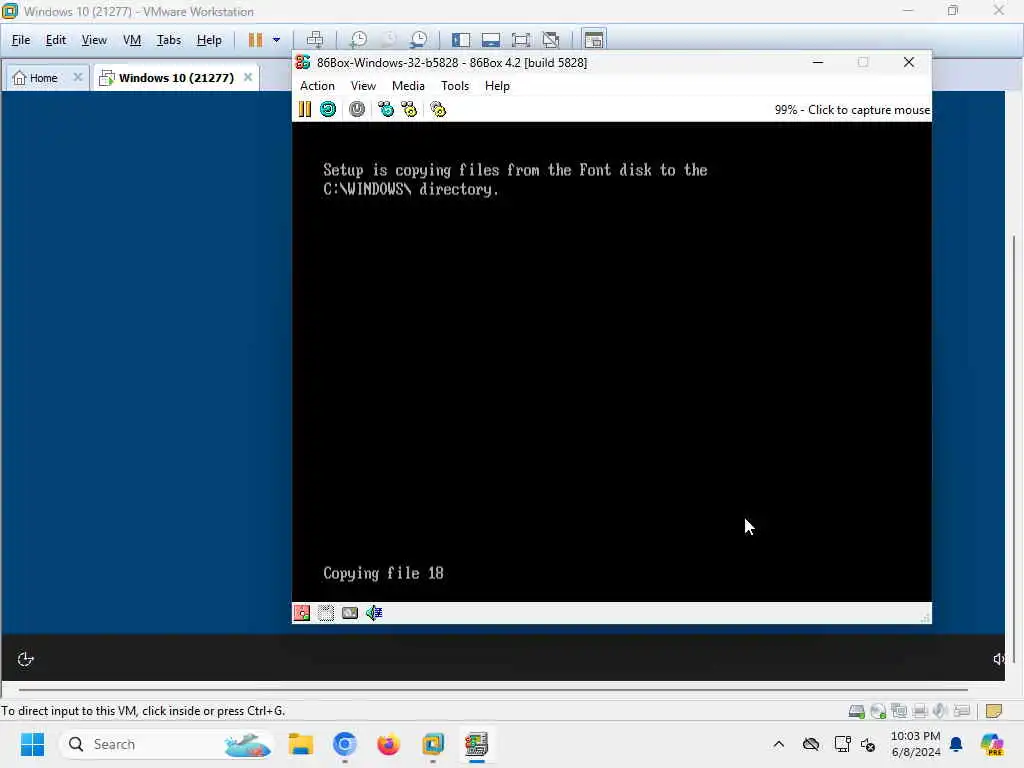Click VMware network adapter status icon
The image size is (1024, 768).
pos(899,711)
